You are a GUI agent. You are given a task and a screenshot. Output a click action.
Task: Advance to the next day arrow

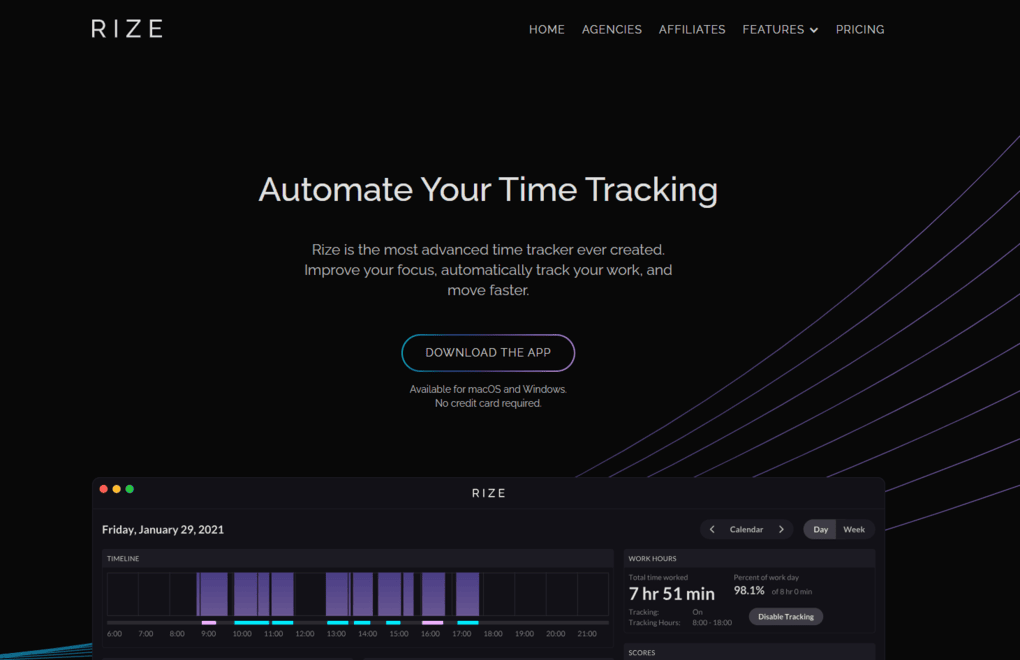coord(781,529)
